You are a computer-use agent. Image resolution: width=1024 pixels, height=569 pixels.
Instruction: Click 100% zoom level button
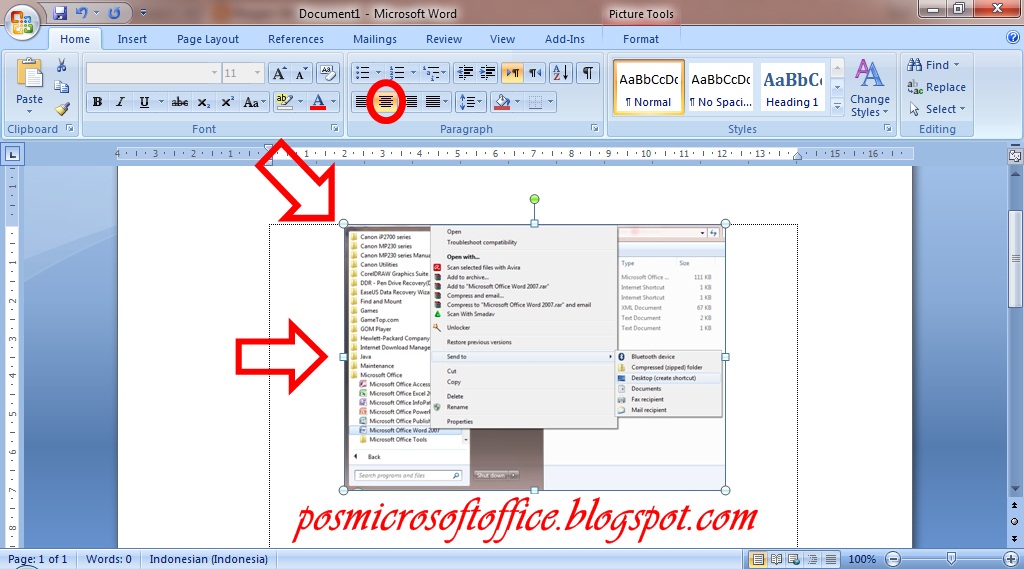[862, 559]
